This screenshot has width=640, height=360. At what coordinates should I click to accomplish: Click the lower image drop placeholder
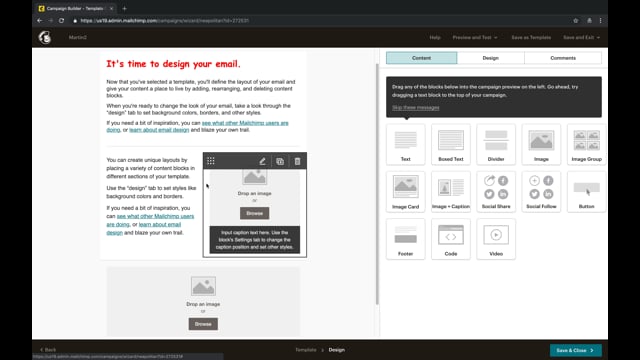pos(203,302)
